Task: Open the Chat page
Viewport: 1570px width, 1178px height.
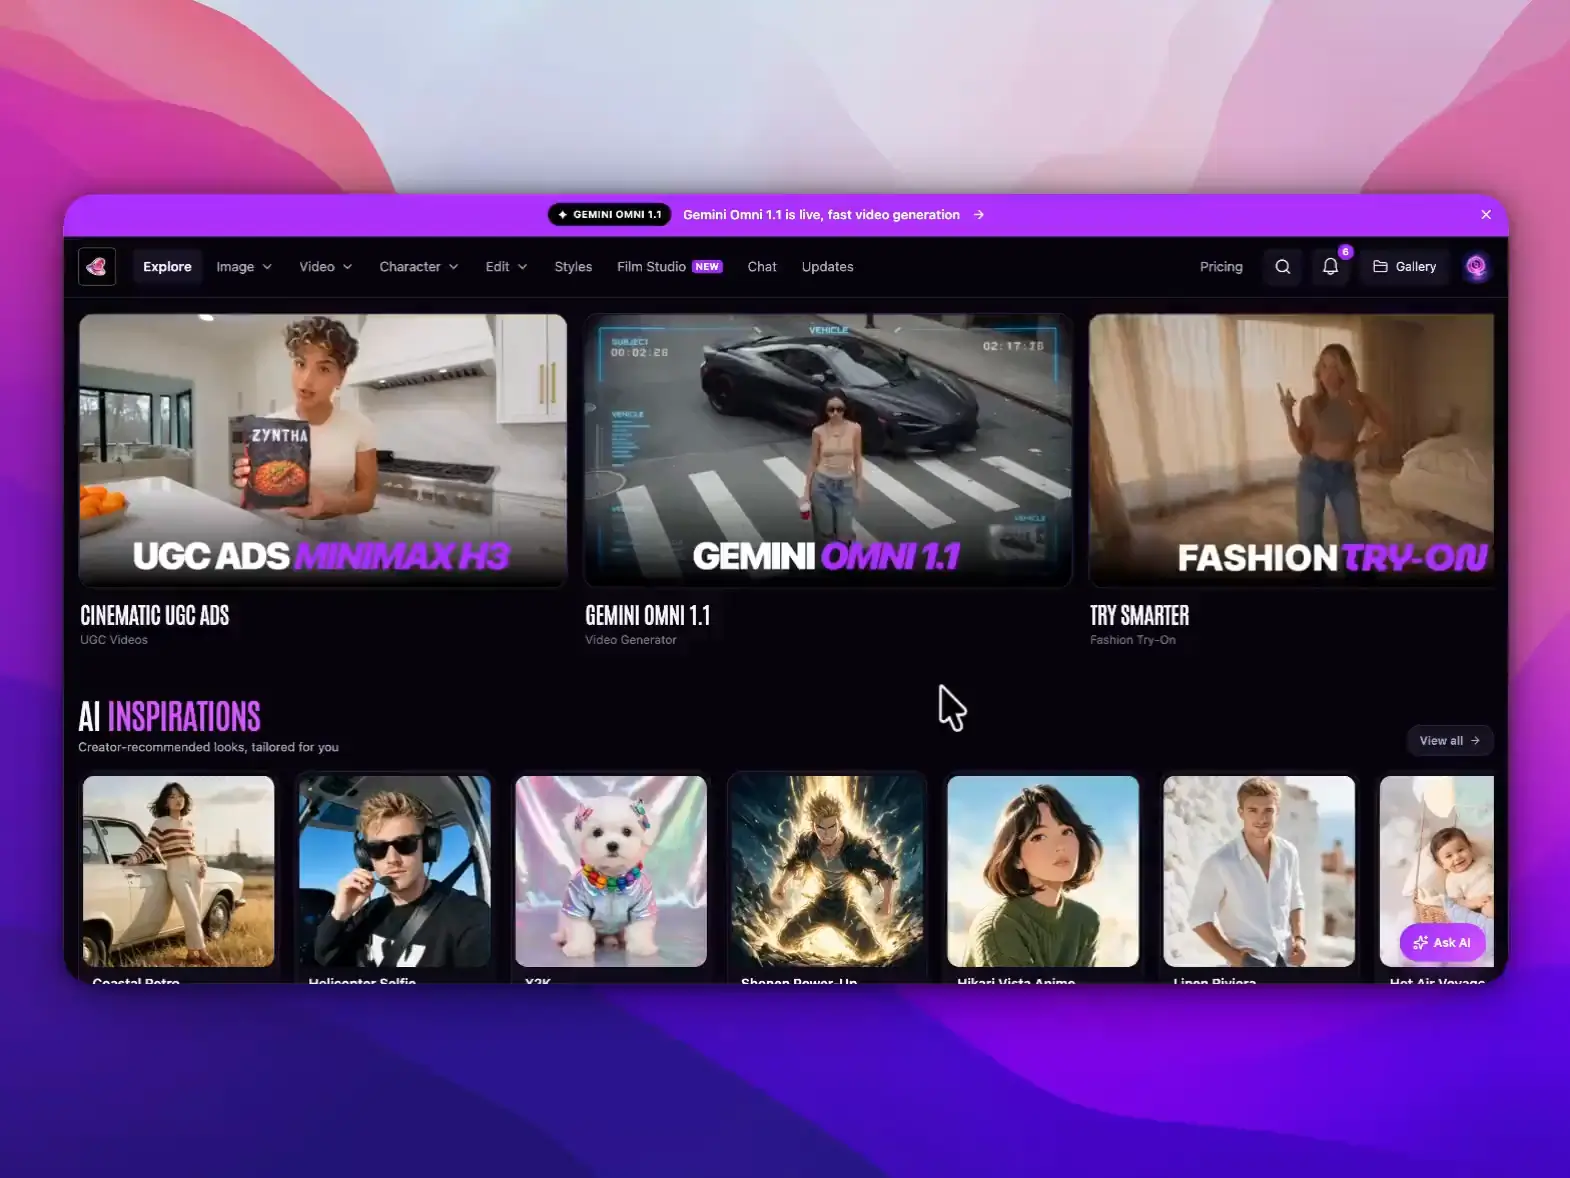Action: [762, 267]
